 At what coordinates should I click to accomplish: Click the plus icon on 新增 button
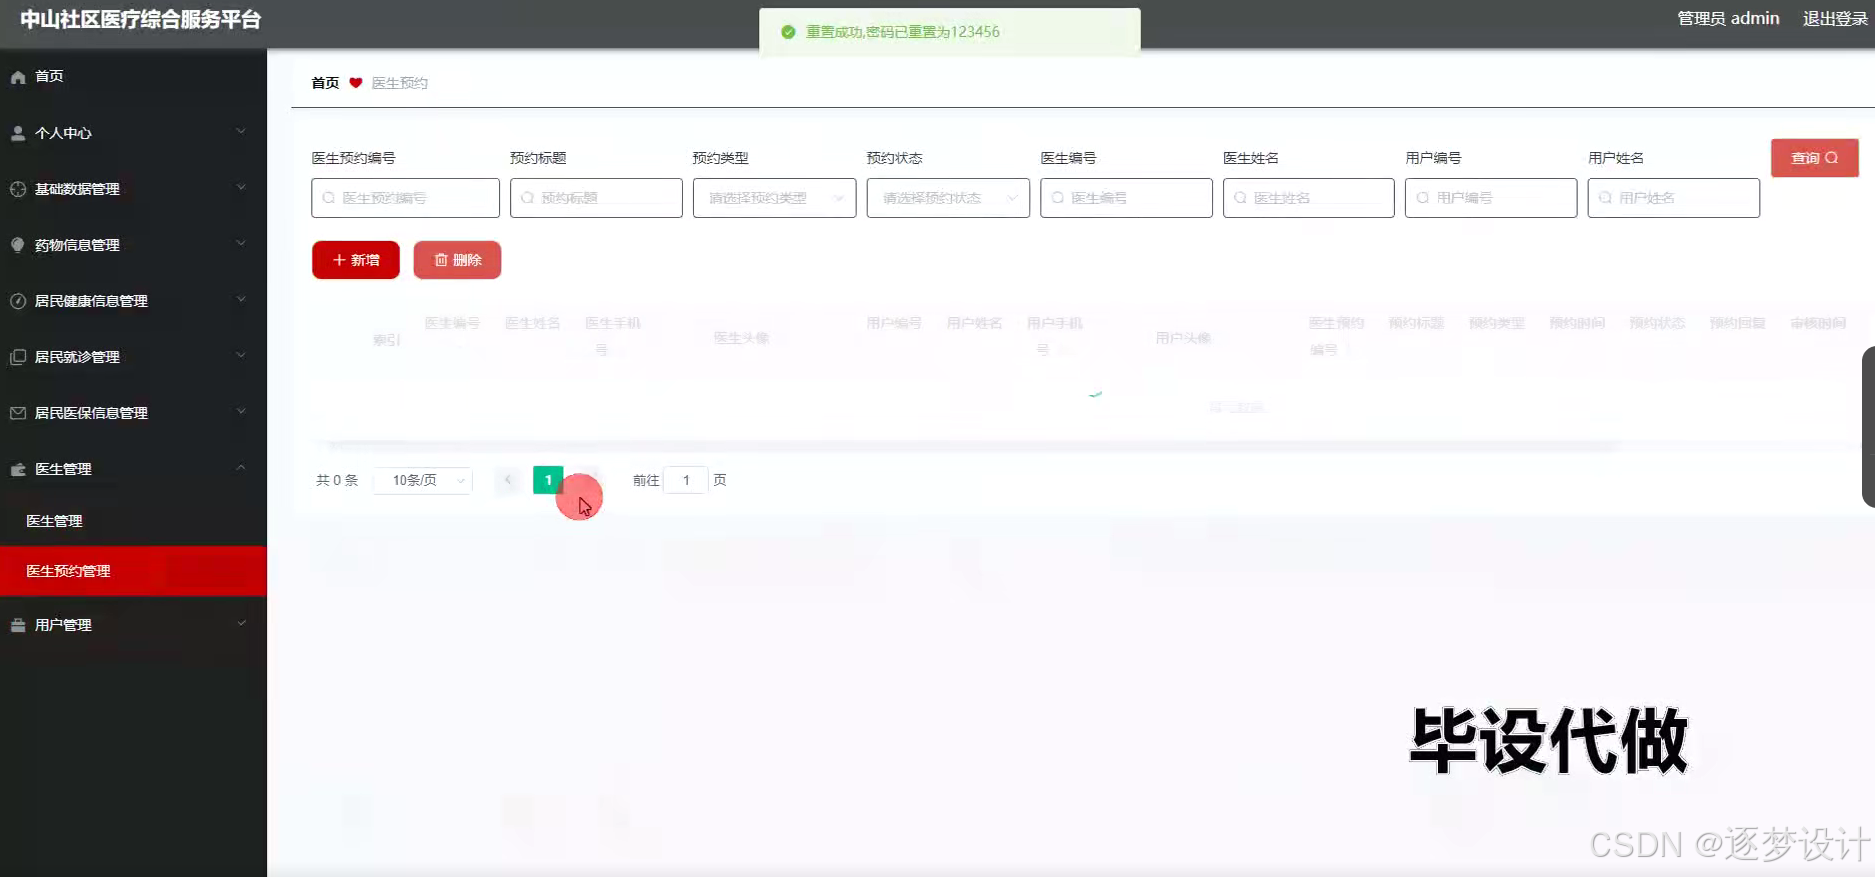[x=339, y=260]
